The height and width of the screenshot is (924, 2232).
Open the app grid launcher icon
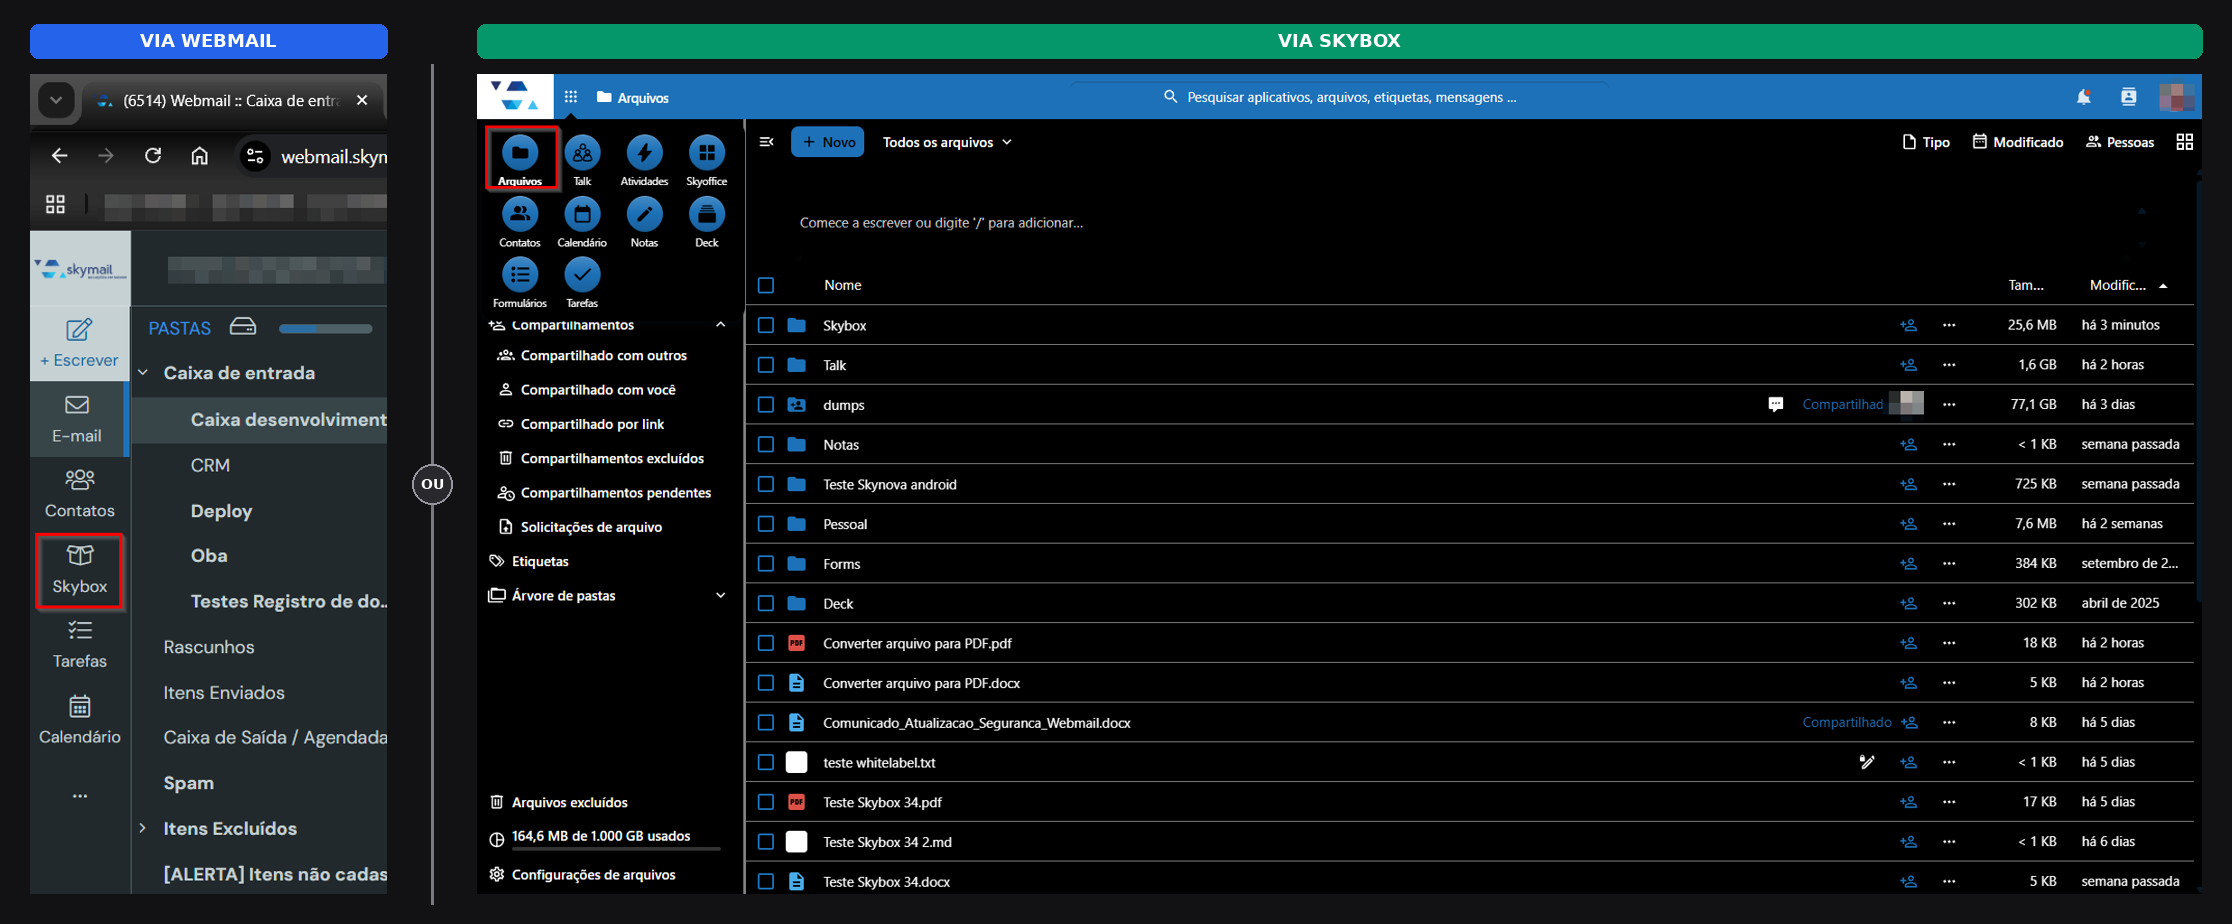pyautogui.click(x=571, y=97)
